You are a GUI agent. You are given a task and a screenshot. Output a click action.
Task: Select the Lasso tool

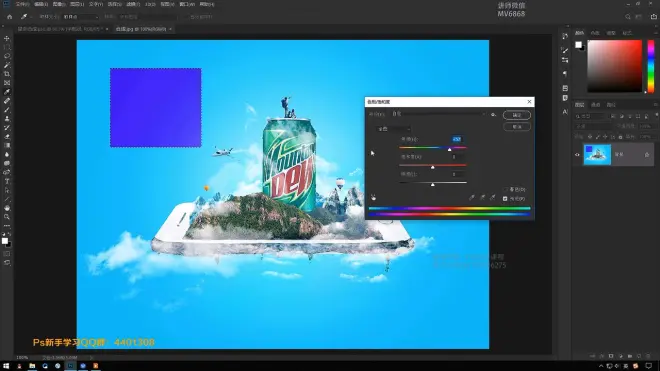pyautogui.click(x=7, y=56)
